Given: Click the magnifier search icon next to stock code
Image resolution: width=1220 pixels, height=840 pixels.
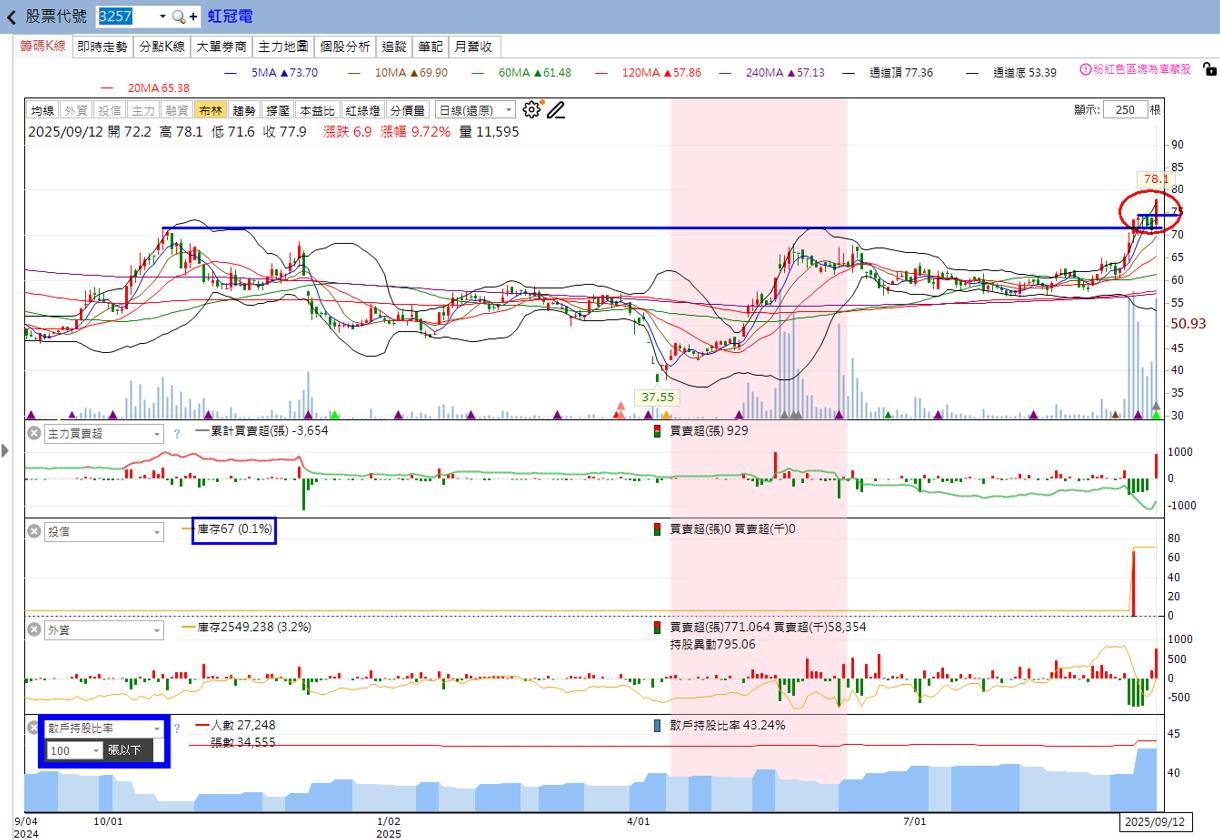Looking at the screenshot, I should 178,17.
